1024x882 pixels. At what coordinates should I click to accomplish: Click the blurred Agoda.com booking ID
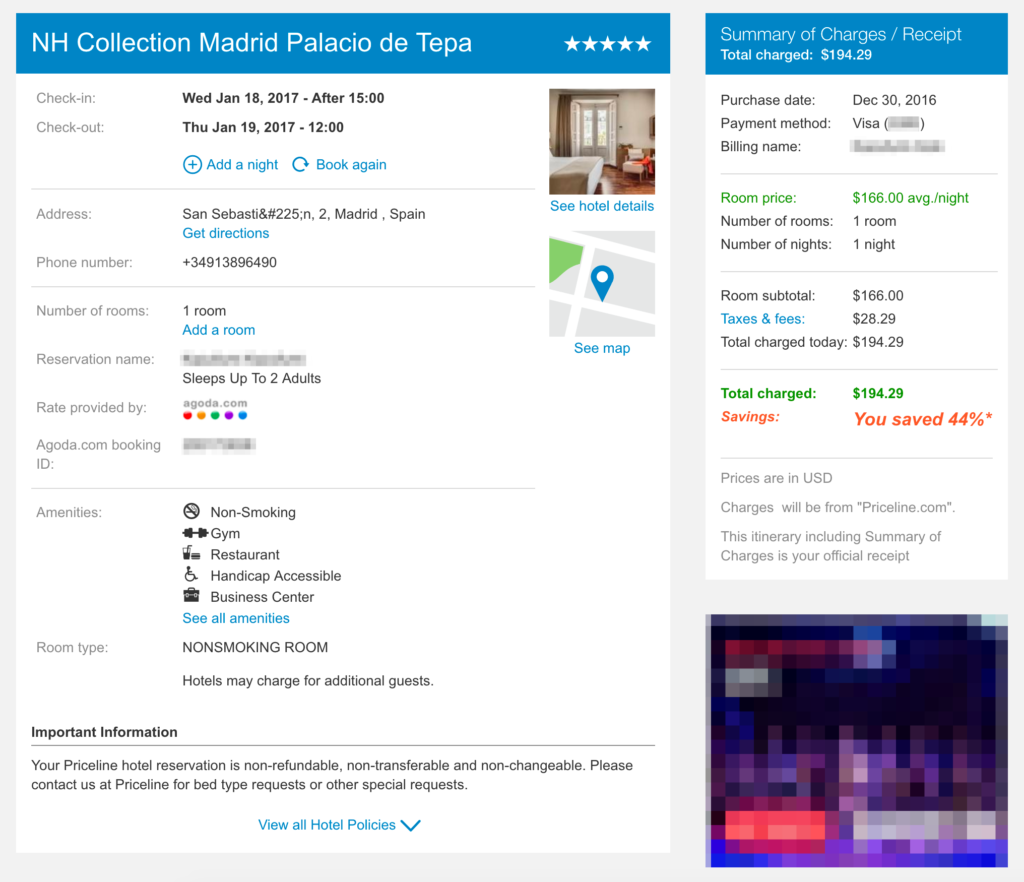219,445
